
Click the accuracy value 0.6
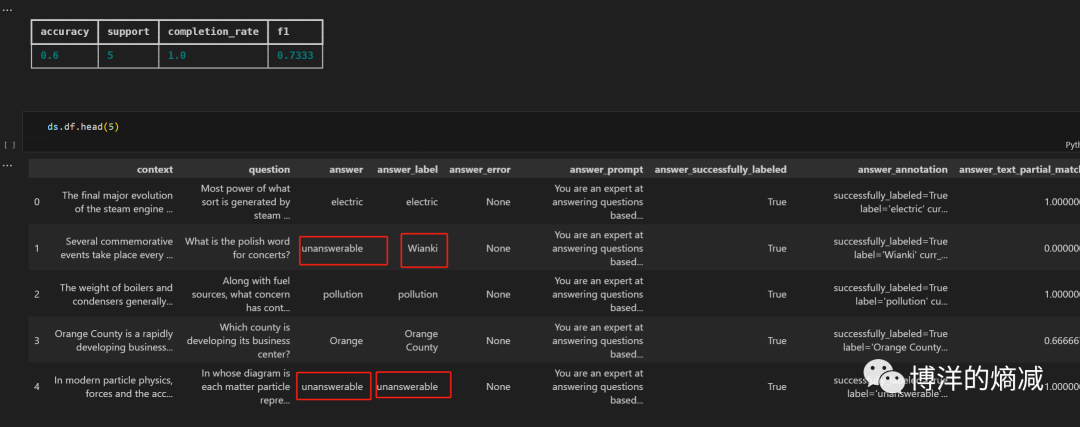50,56
